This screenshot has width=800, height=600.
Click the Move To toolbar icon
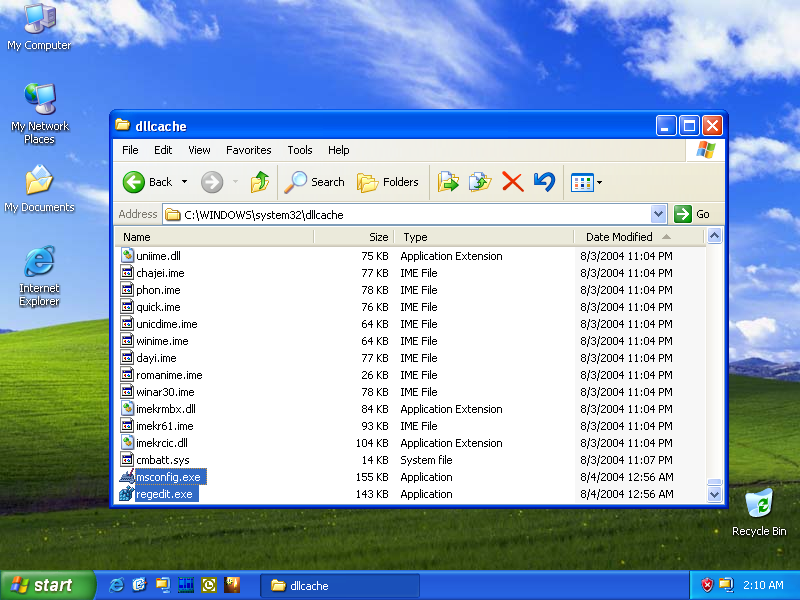click(448, 182)
